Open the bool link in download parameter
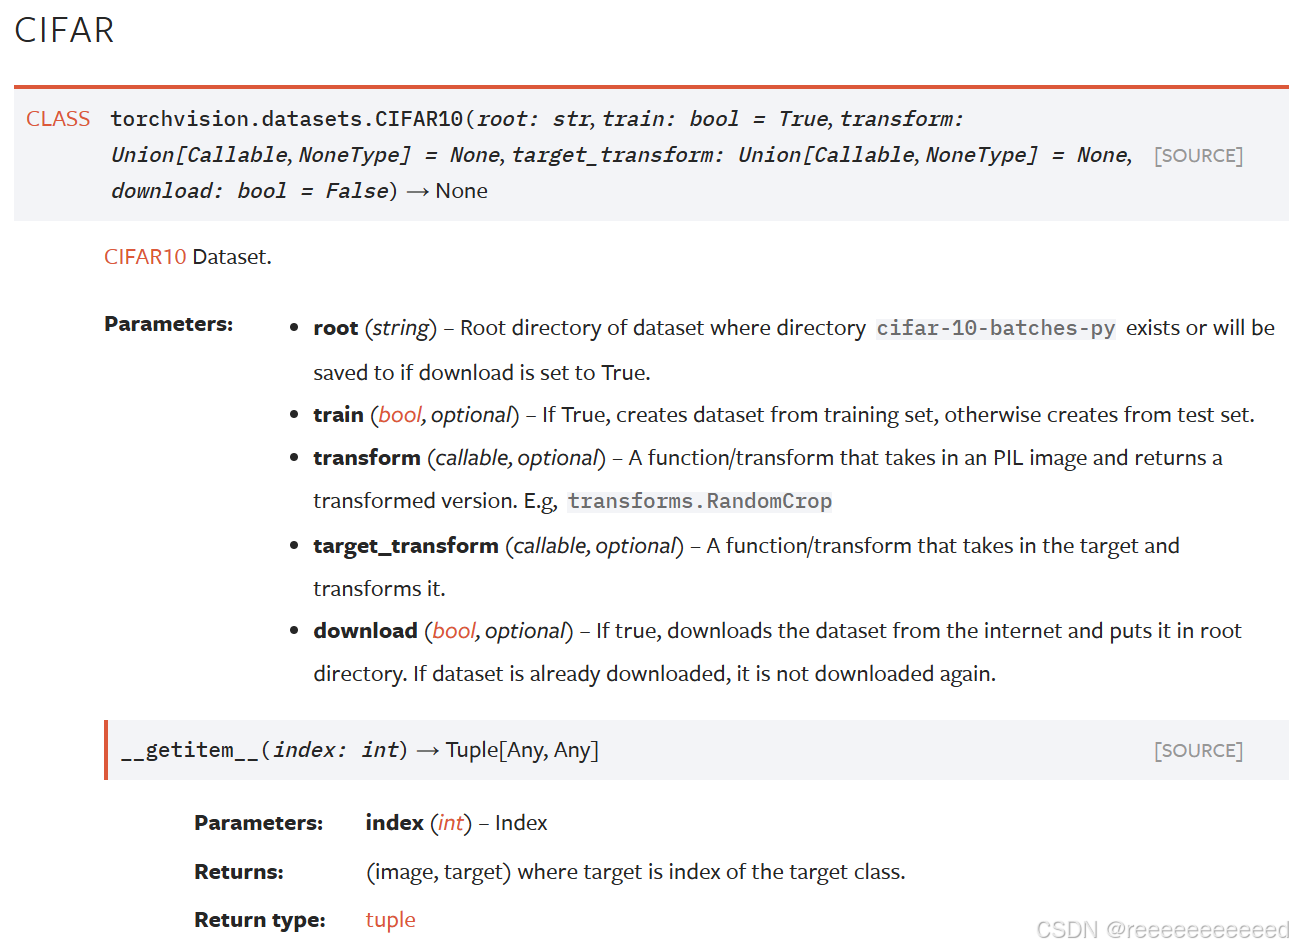This screenshot has height=951, width=1293. (x=453, y=631)
